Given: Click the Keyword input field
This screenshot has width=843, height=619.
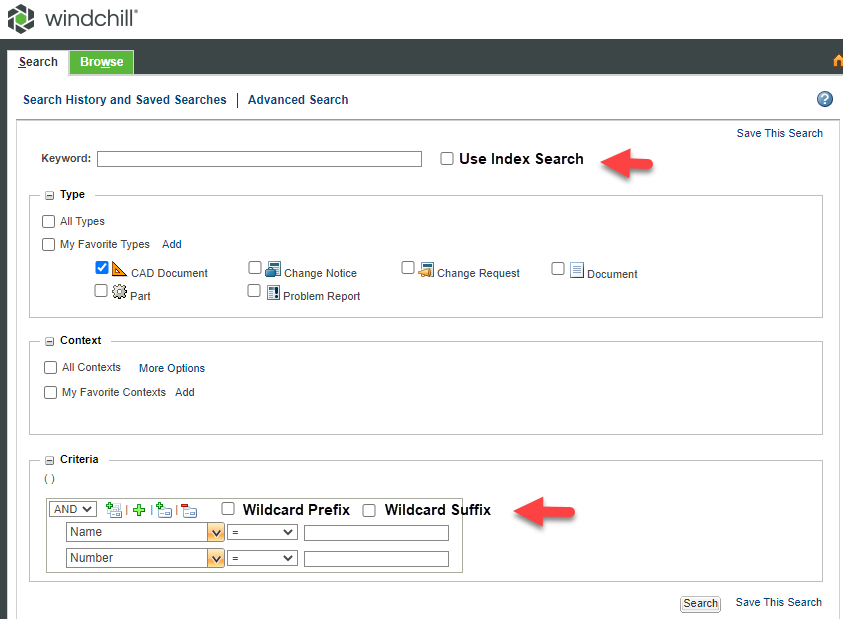Looking at the screenshot, I should click(x=259, y=158).
